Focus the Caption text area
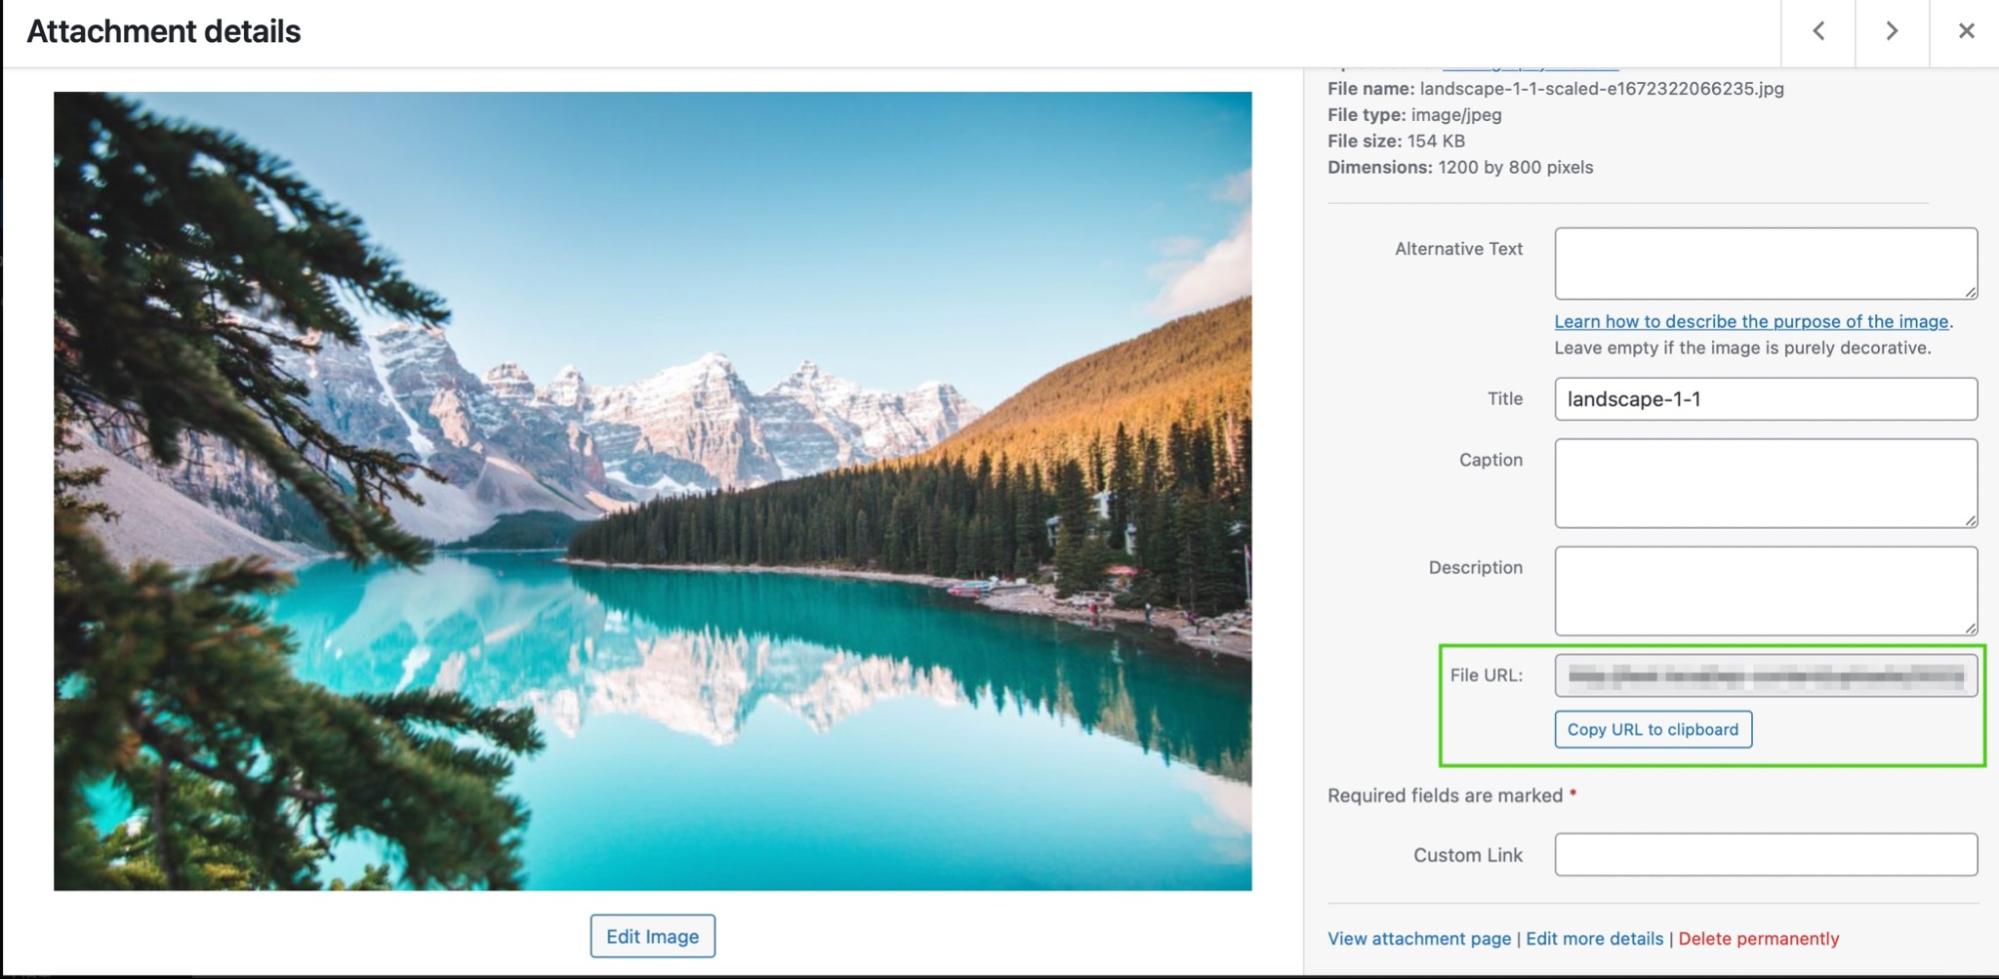The height and width of the screenshot is (979, 1999). point(1766,483)
